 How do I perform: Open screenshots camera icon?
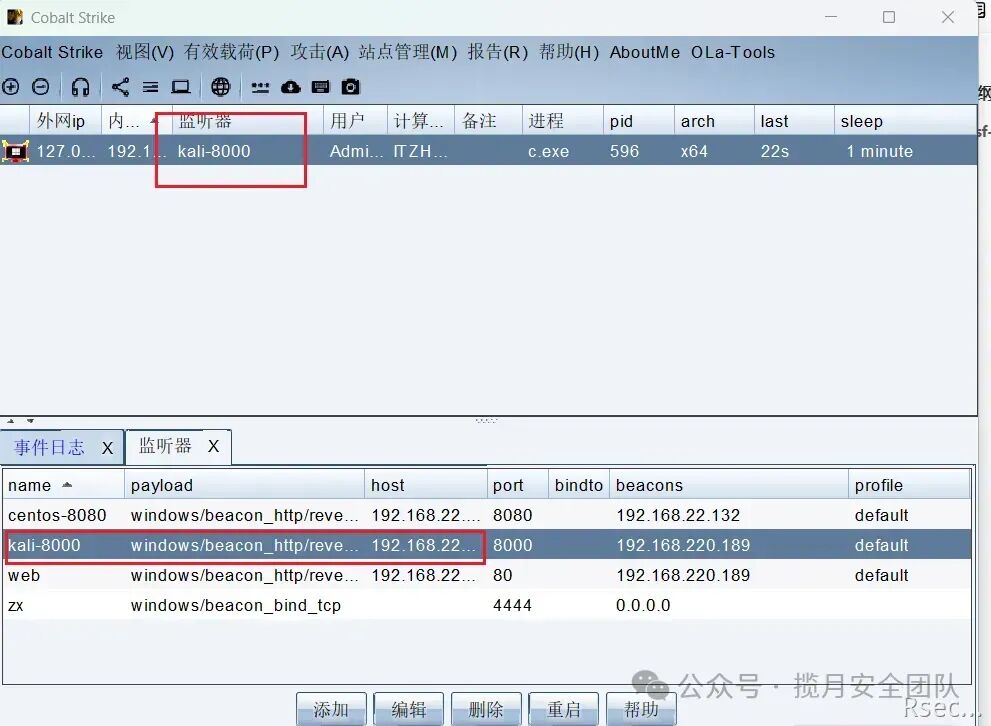point(350,87)
